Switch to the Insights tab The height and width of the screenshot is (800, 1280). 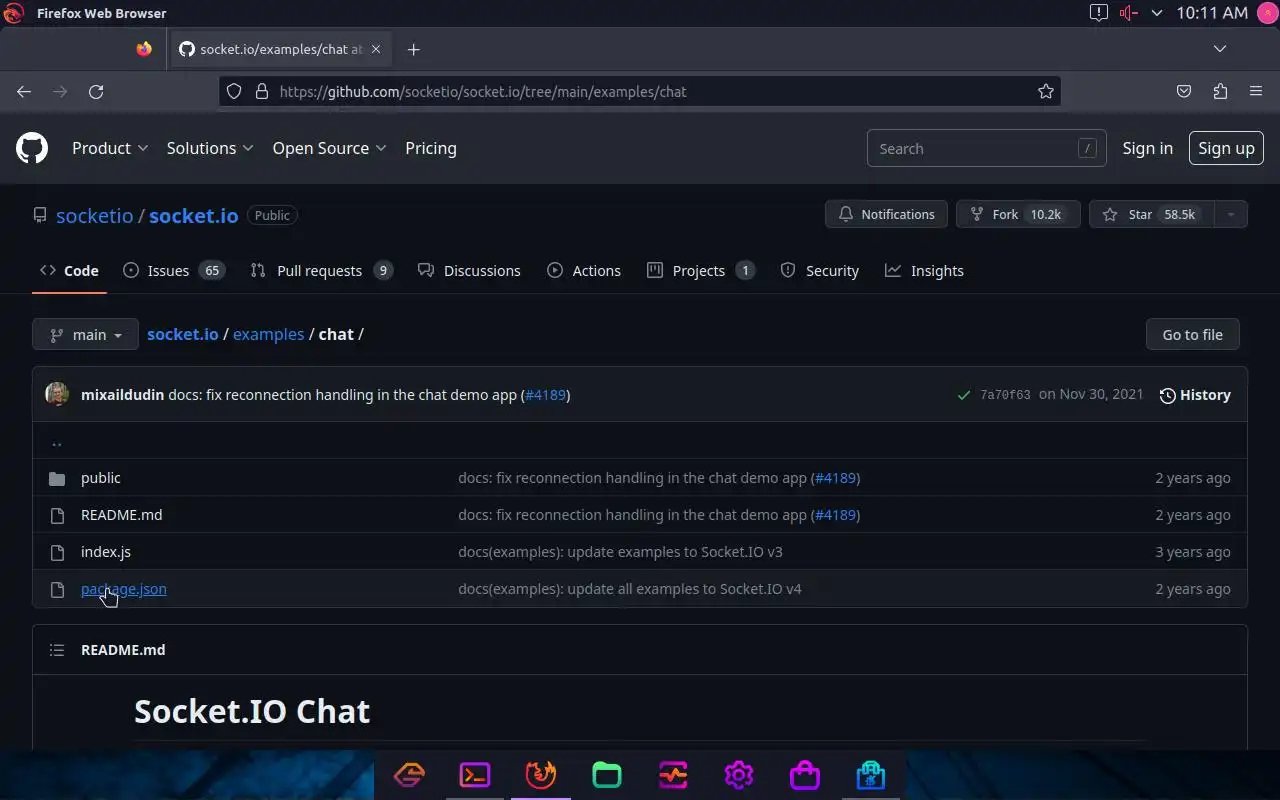(x=925, y=271)
